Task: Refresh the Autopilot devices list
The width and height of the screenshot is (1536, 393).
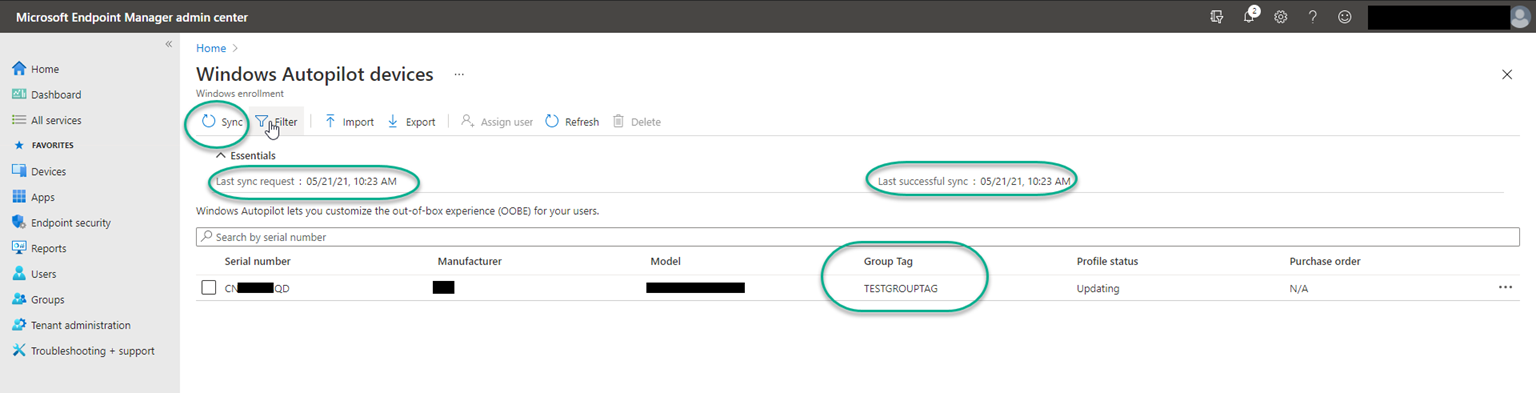Action: coord(572,122)
